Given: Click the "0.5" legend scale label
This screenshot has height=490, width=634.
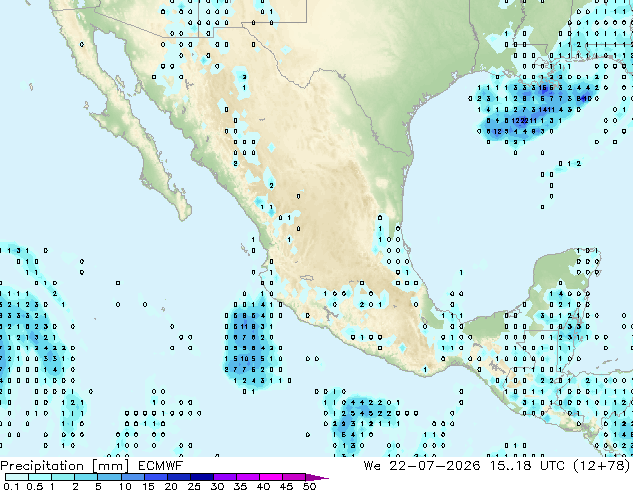Looking at the screenshot, I should point(35,486).
